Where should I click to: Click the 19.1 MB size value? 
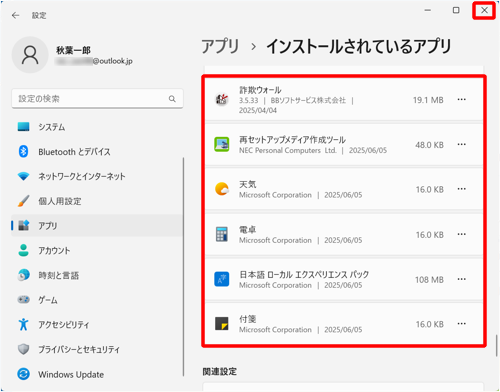tap(428, 100)
